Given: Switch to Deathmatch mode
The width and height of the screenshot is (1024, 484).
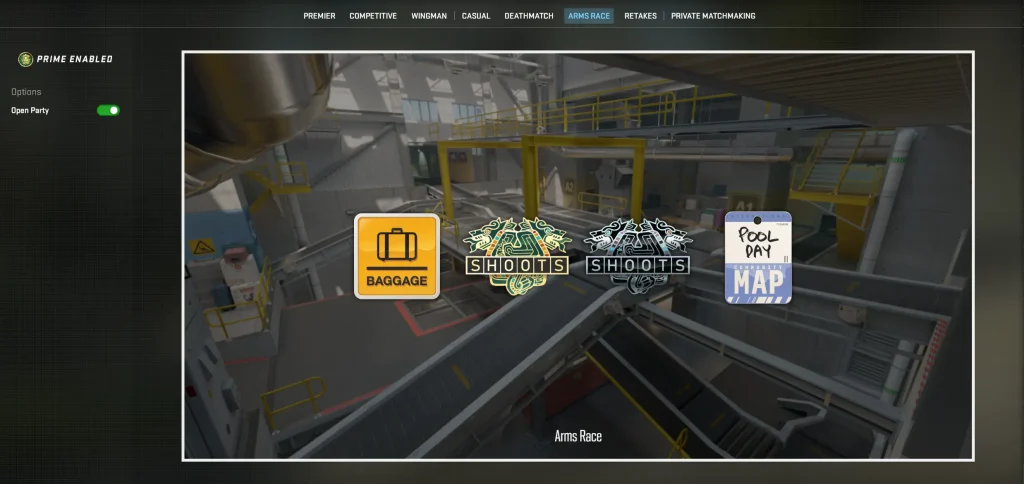Looking at the screenshot, I should pyautogui.click(x=527, y=16).
